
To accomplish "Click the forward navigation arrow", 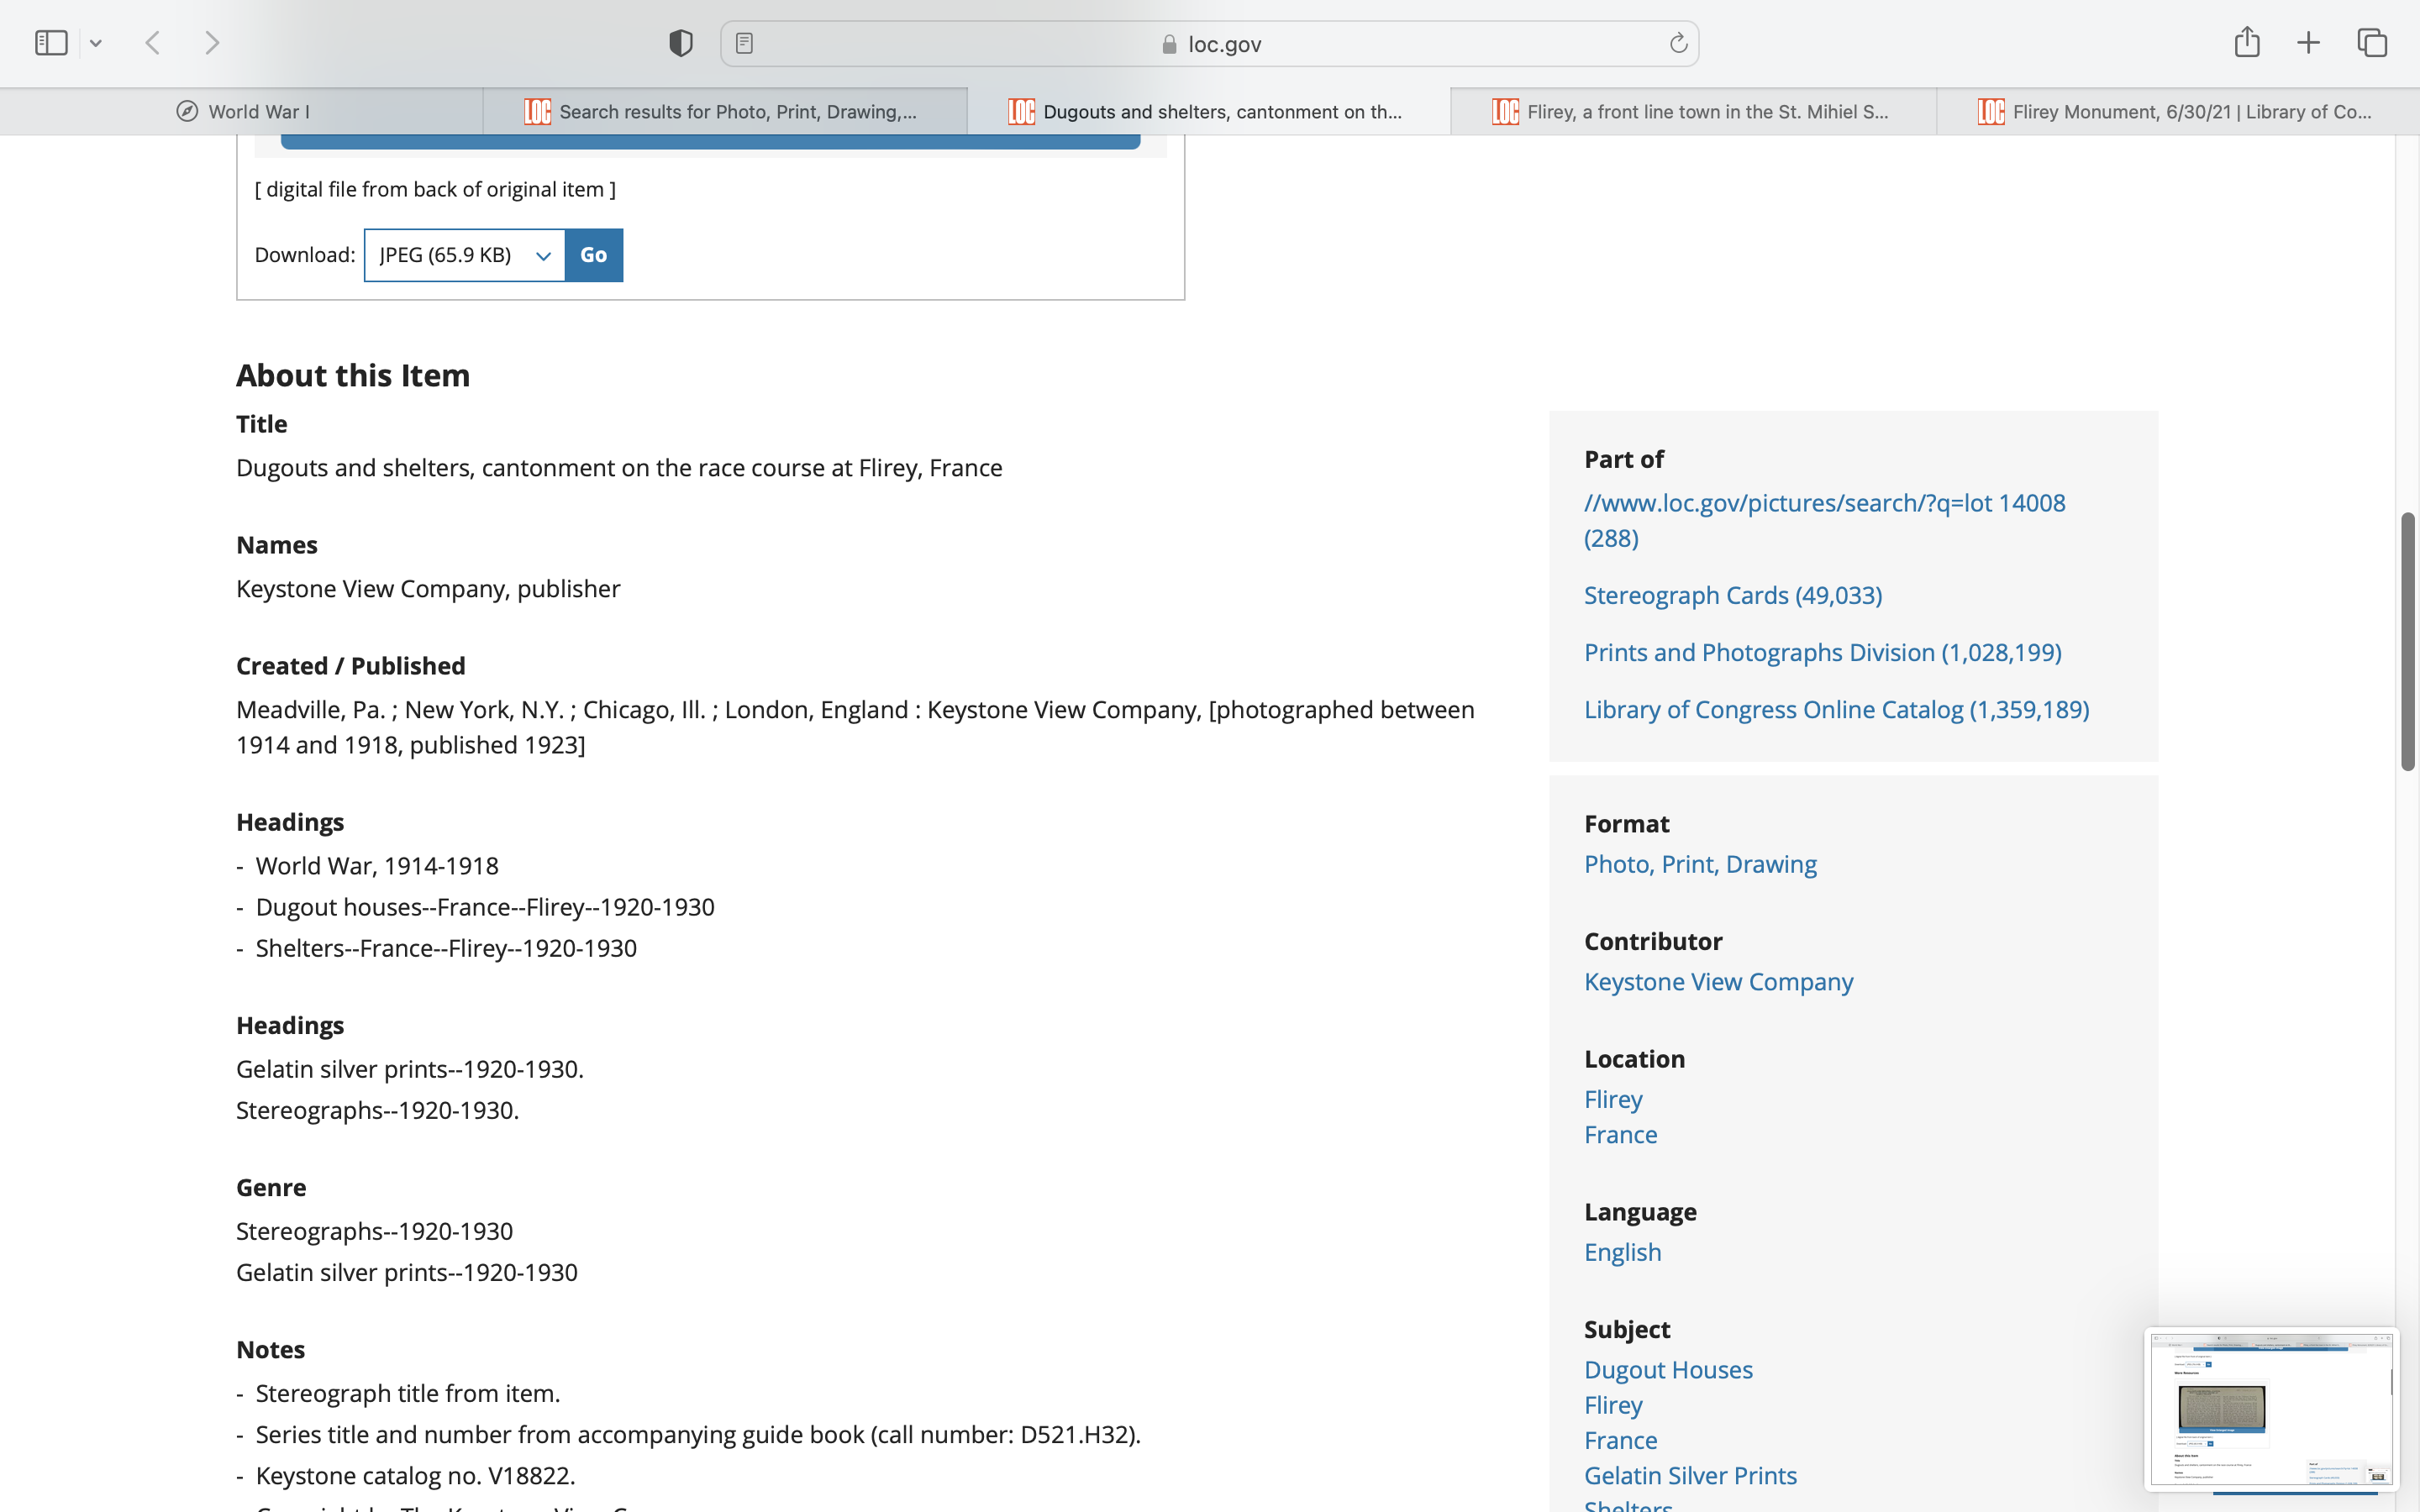I will point(211,43).
